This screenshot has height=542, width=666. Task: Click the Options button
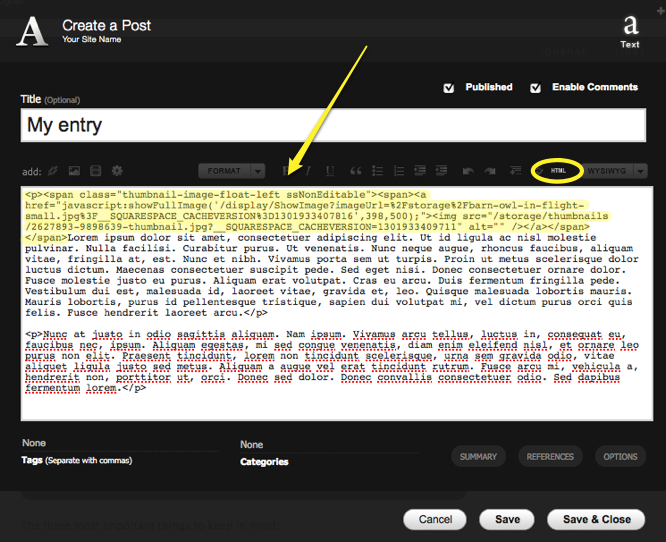[620, 456]
